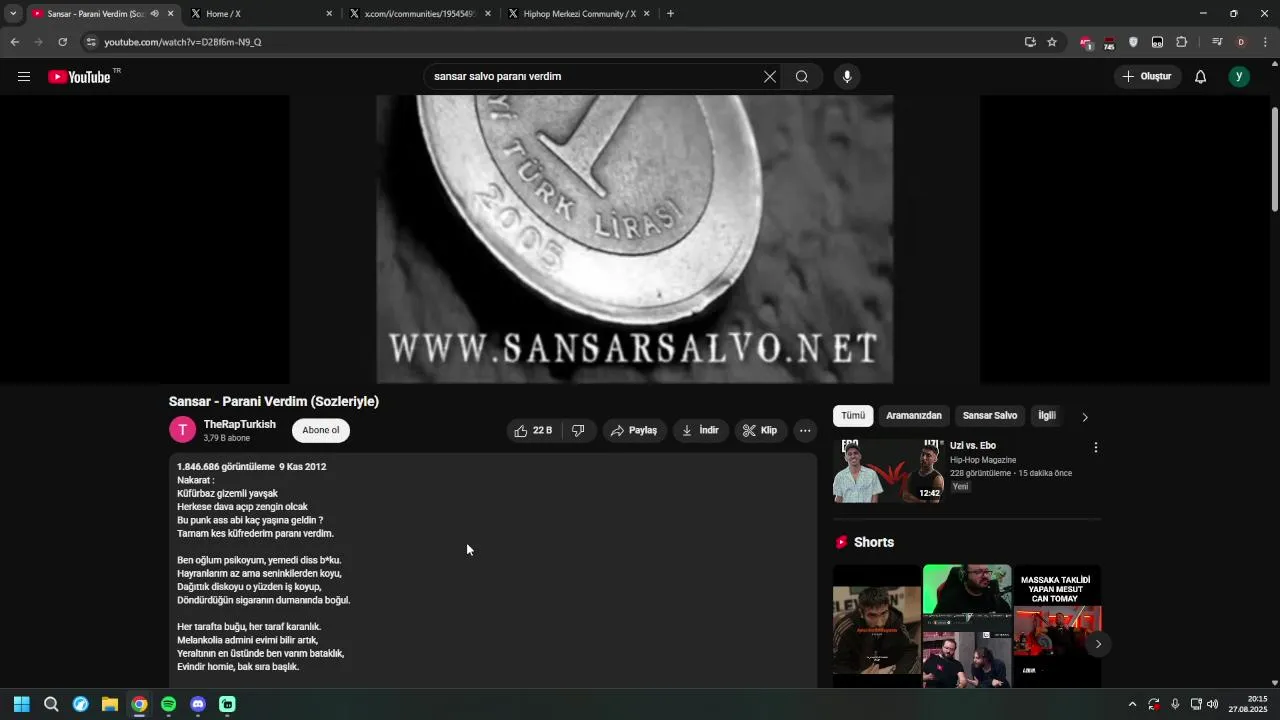The image size is (1280, 720).
Task: Show more filter chips with right arrow
Action: [x=1085, y=417]
